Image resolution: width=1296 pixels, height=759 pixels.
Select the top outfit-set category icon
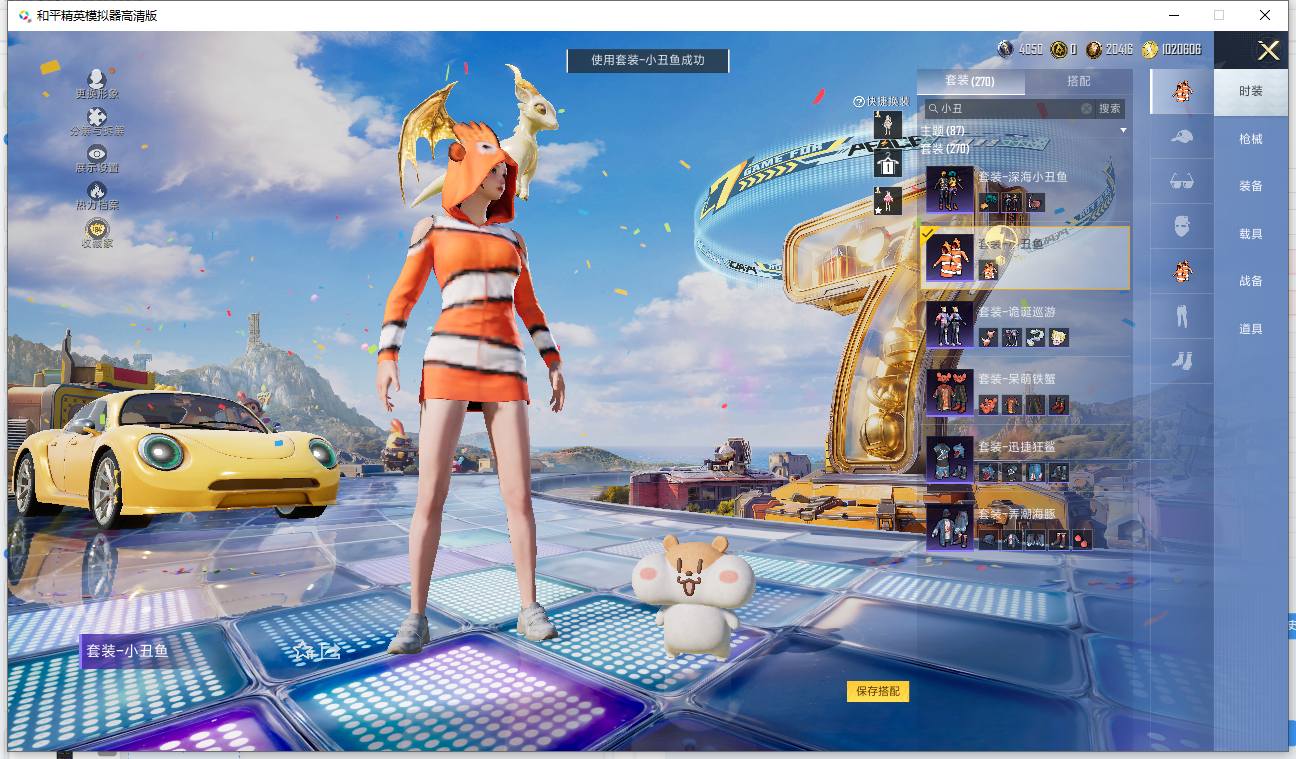pyautogui.click(x=1182, y=91)
